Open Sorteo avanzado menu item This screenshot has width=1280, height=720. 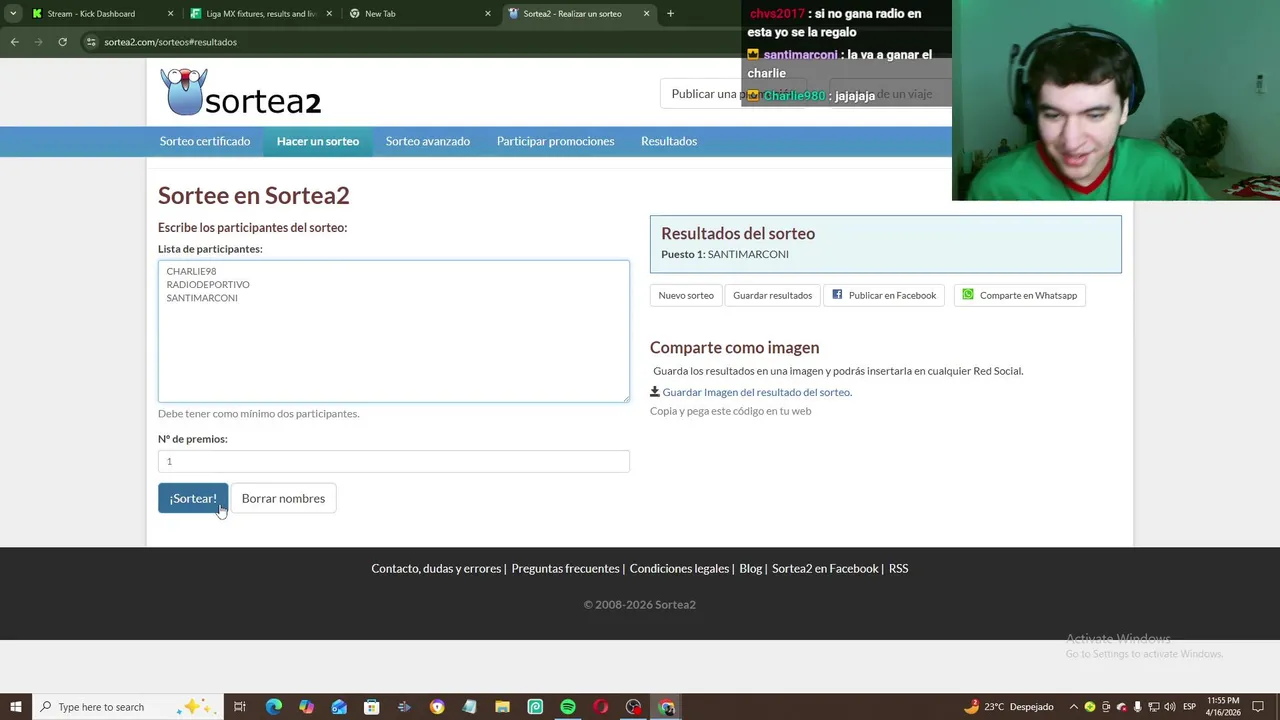coord(428,141)
